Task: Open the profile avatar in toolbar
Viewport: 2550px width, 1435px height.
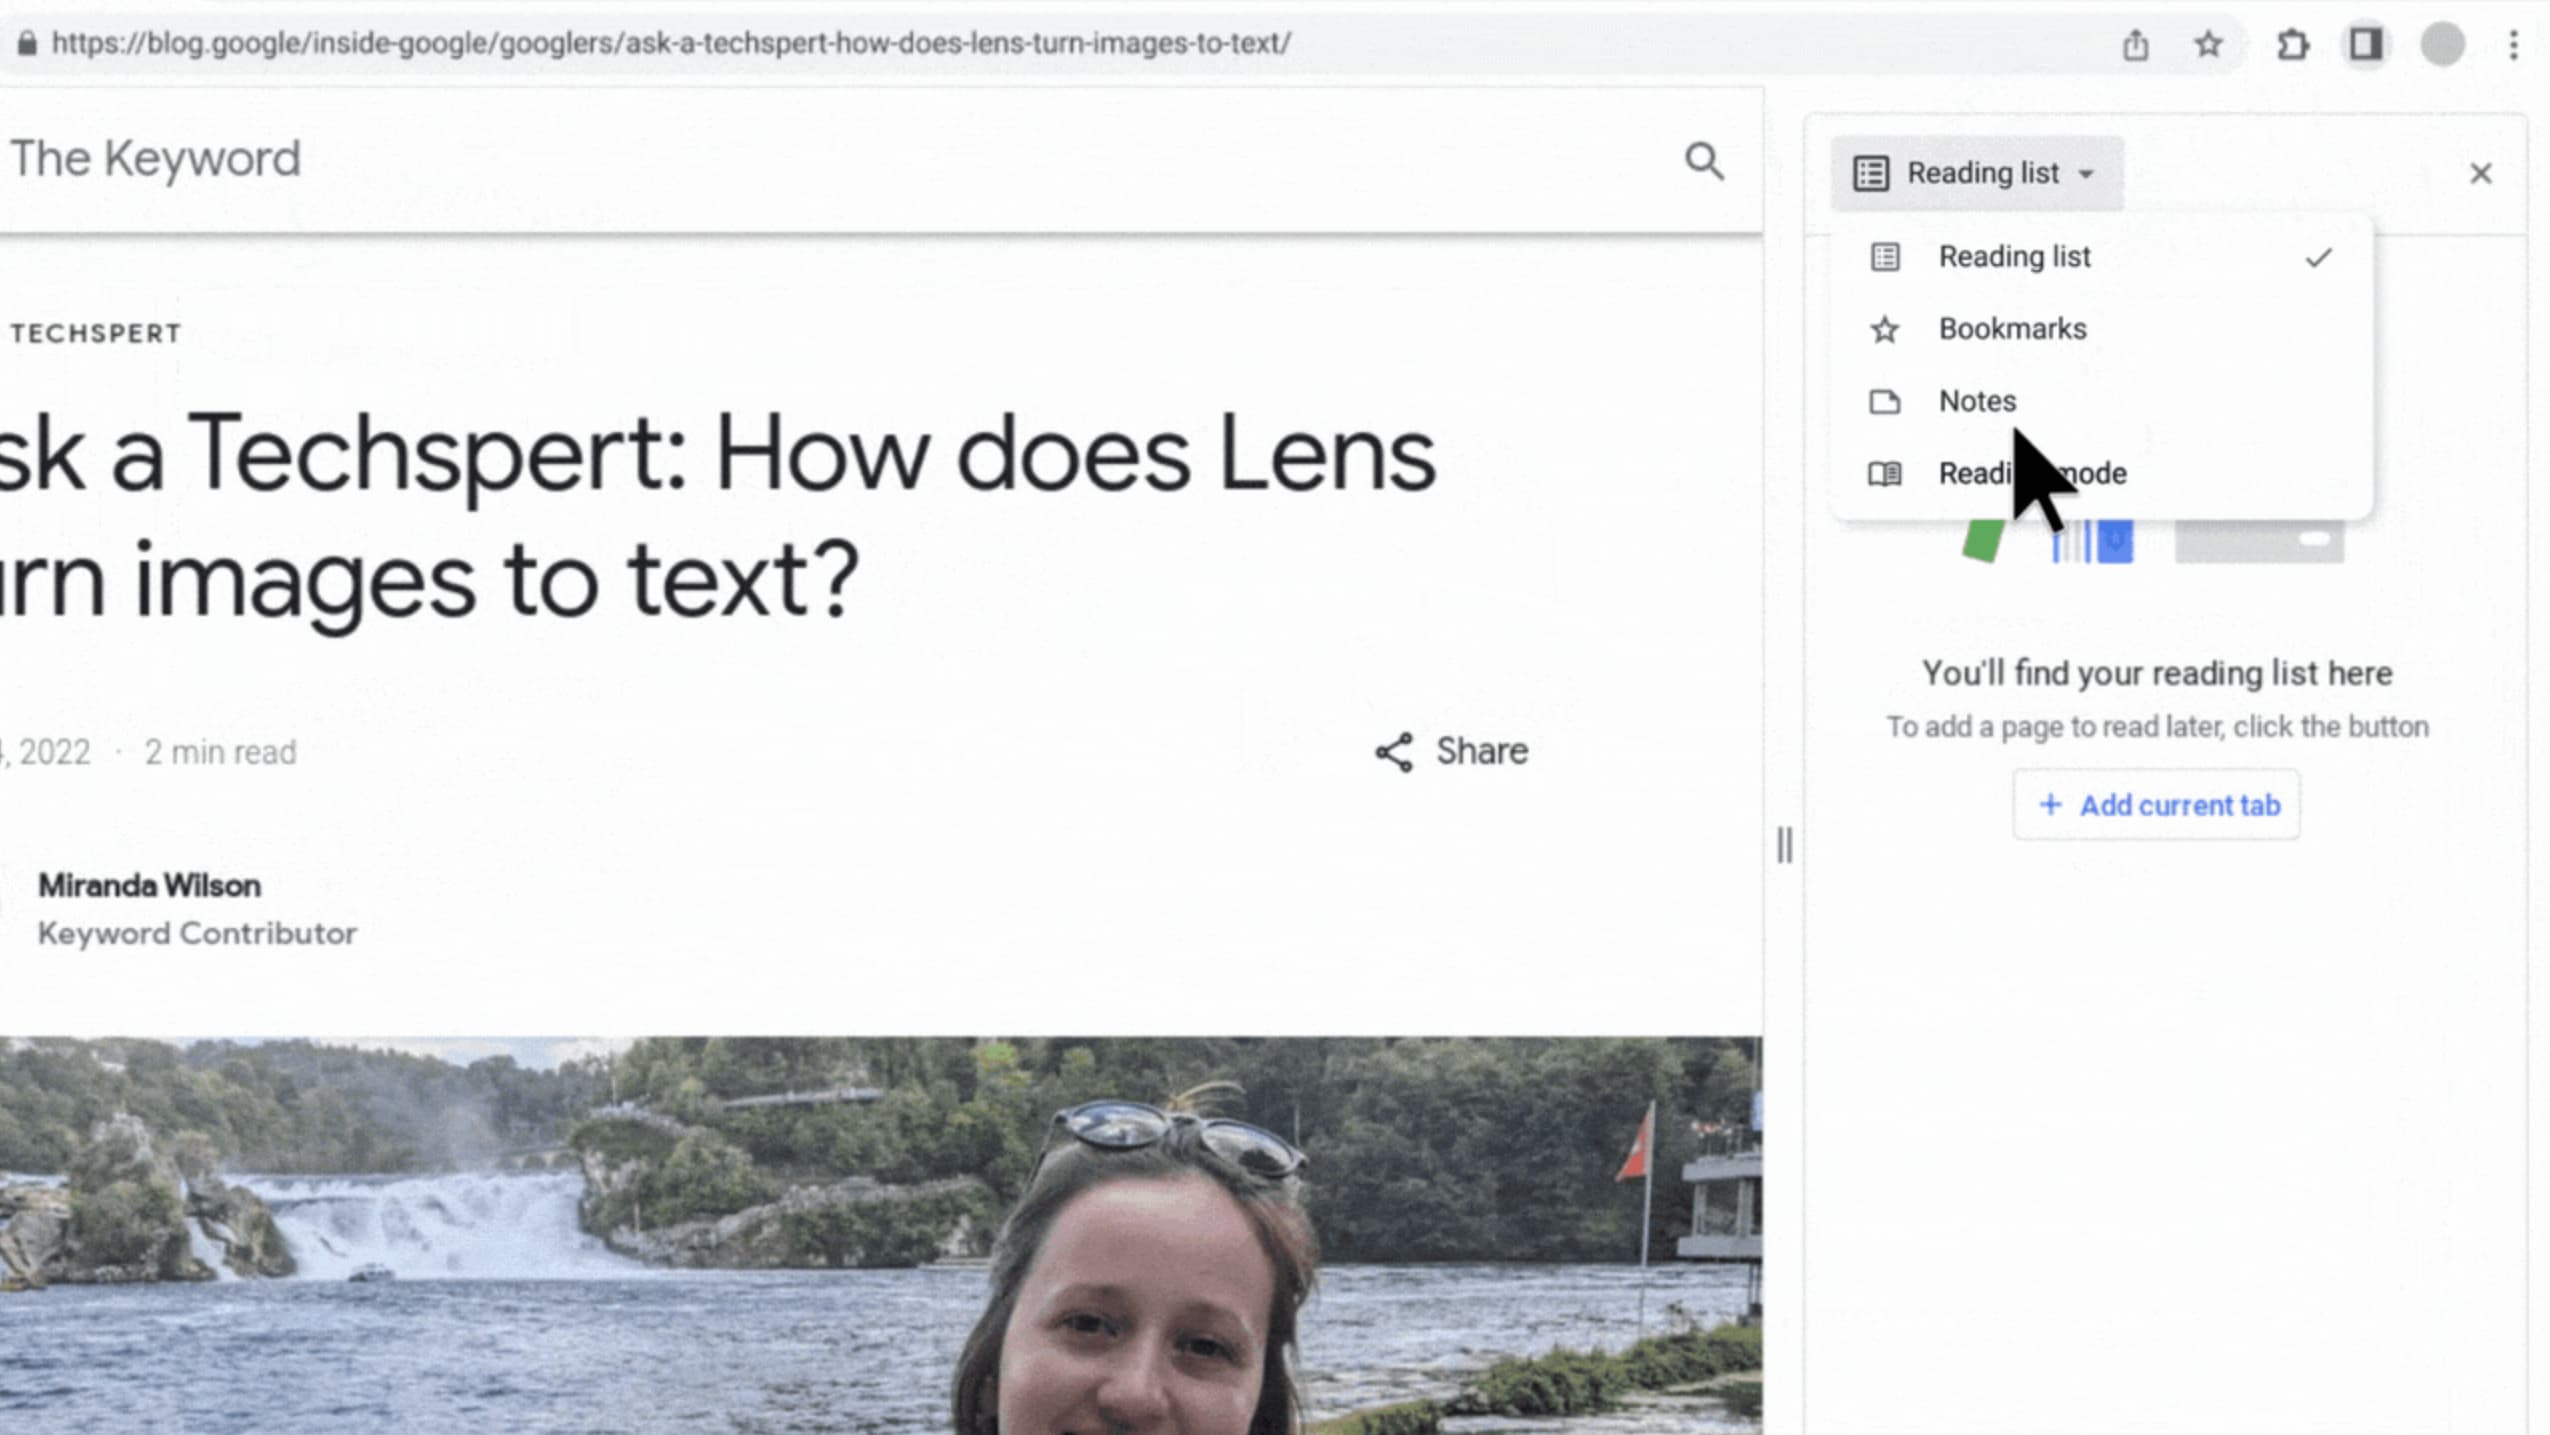Action: (2442, 45)
